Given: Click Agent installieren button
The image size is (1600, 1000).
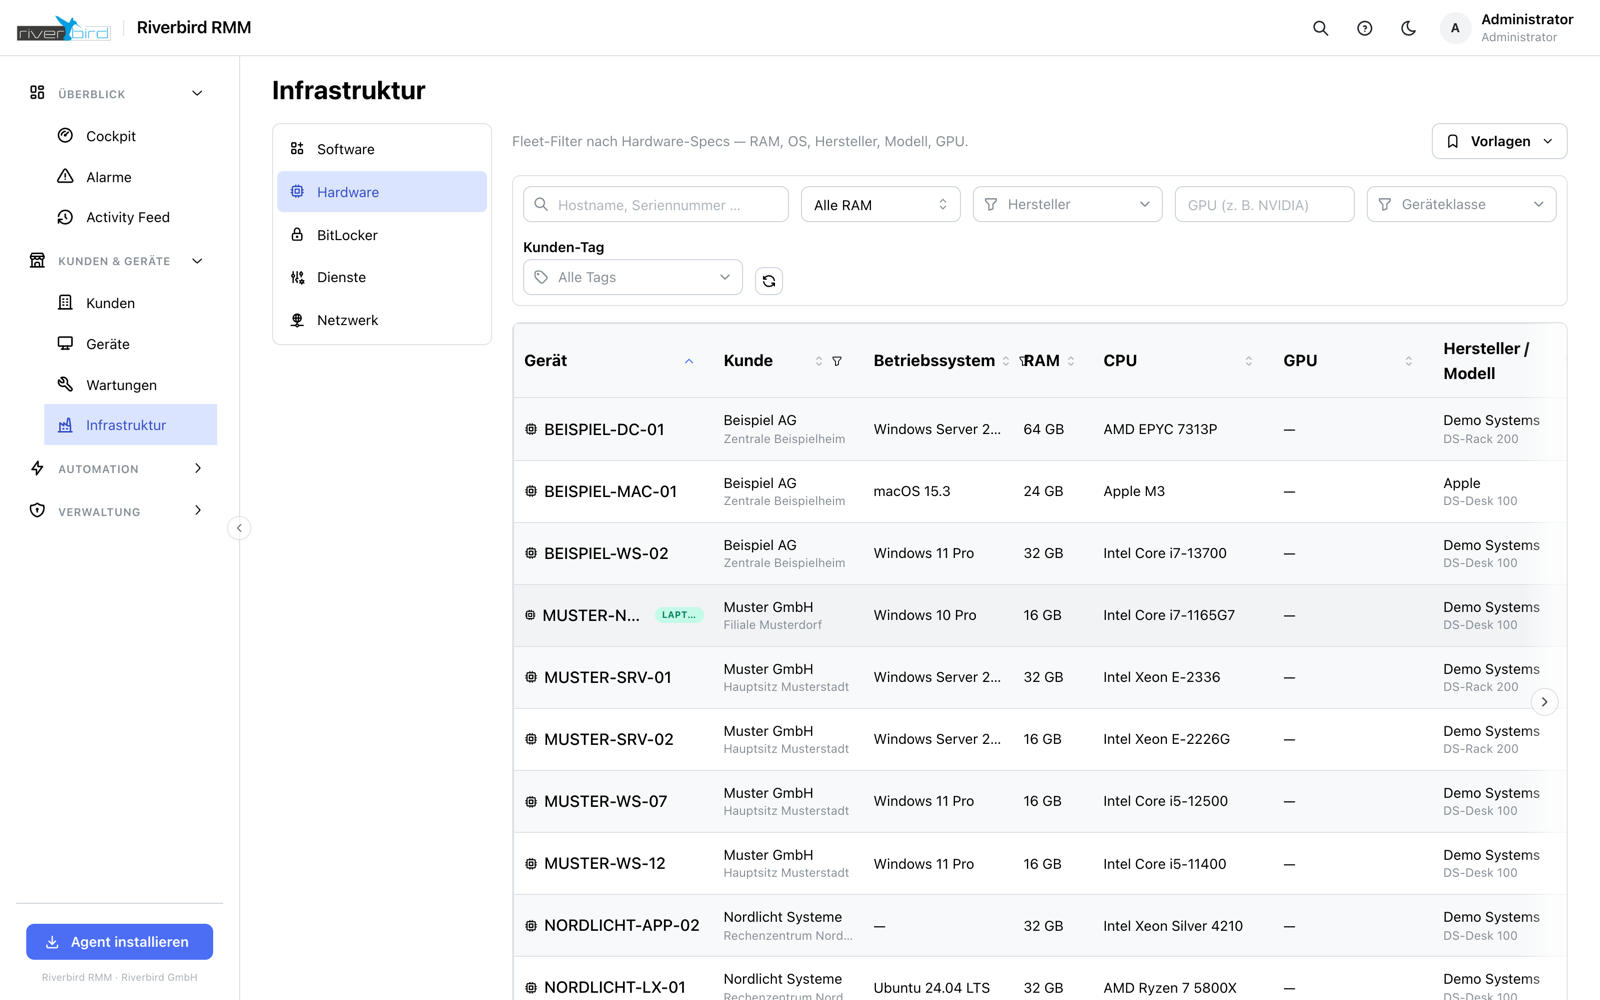Looking at the screenshot, I should pyautogui.click(x=119, y=942).
